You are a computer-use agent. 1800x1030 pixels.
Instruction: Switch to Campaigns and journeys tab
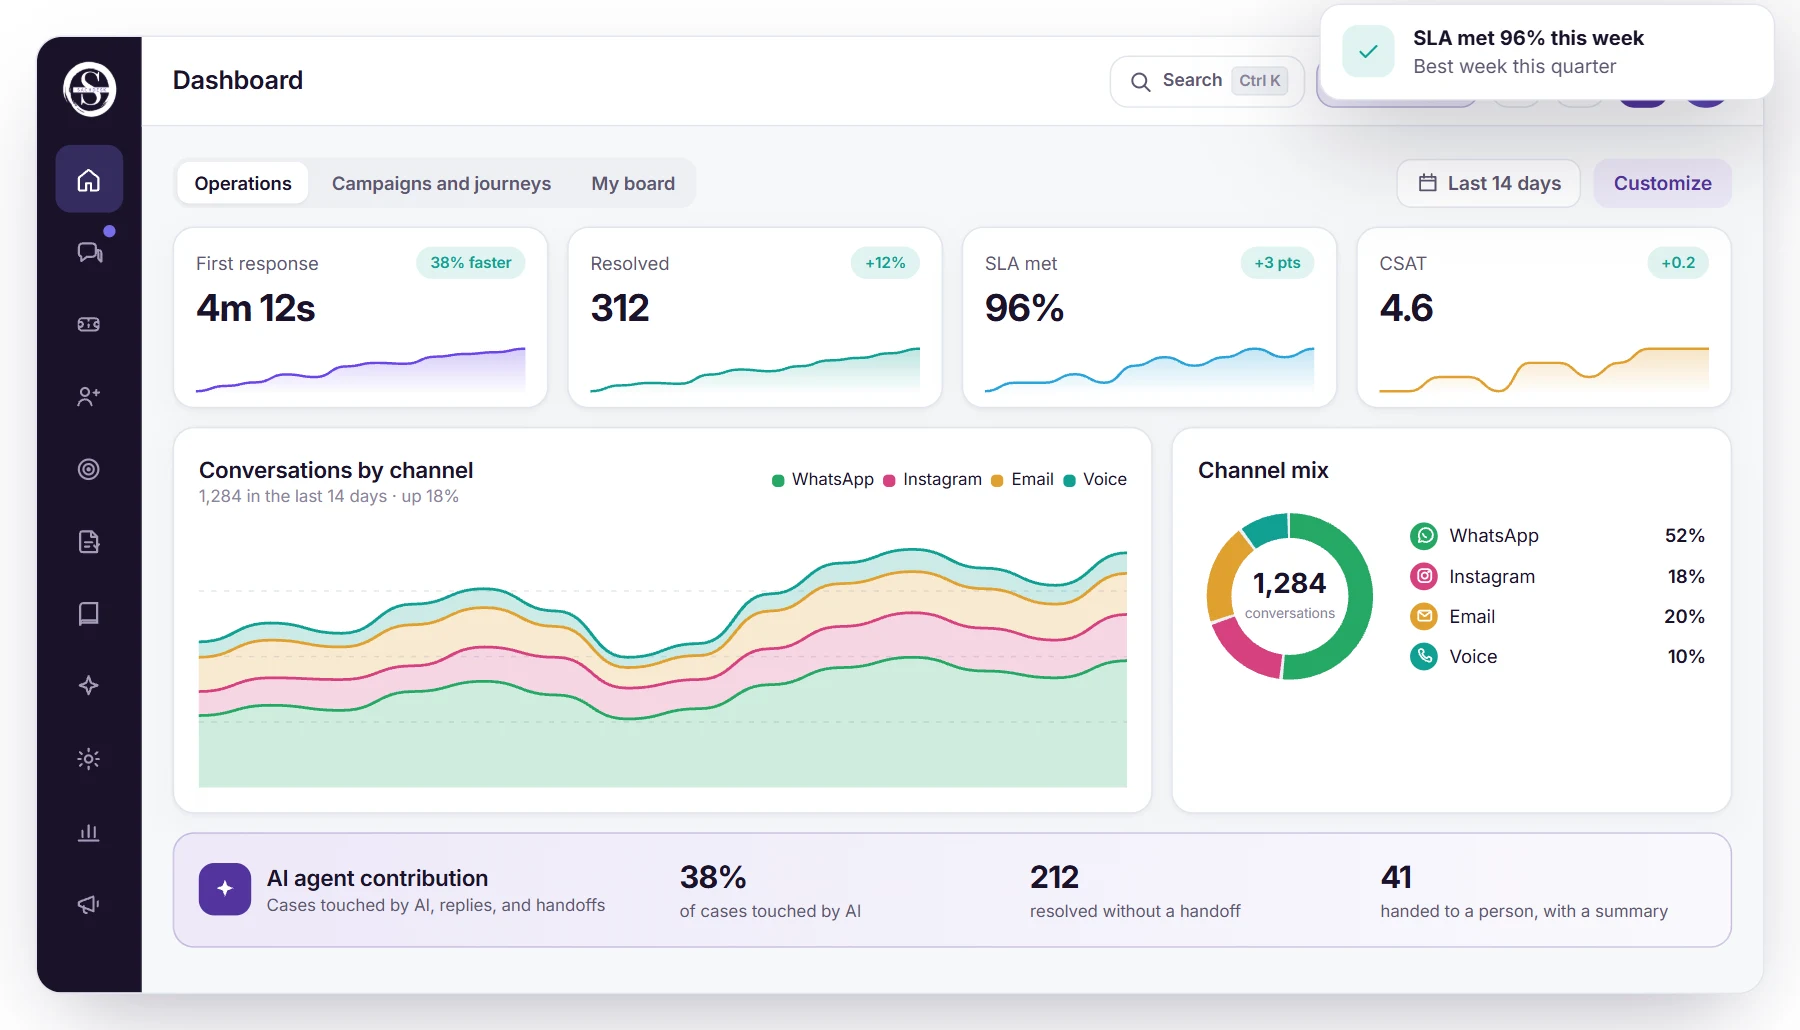click(x=441, y=183)
